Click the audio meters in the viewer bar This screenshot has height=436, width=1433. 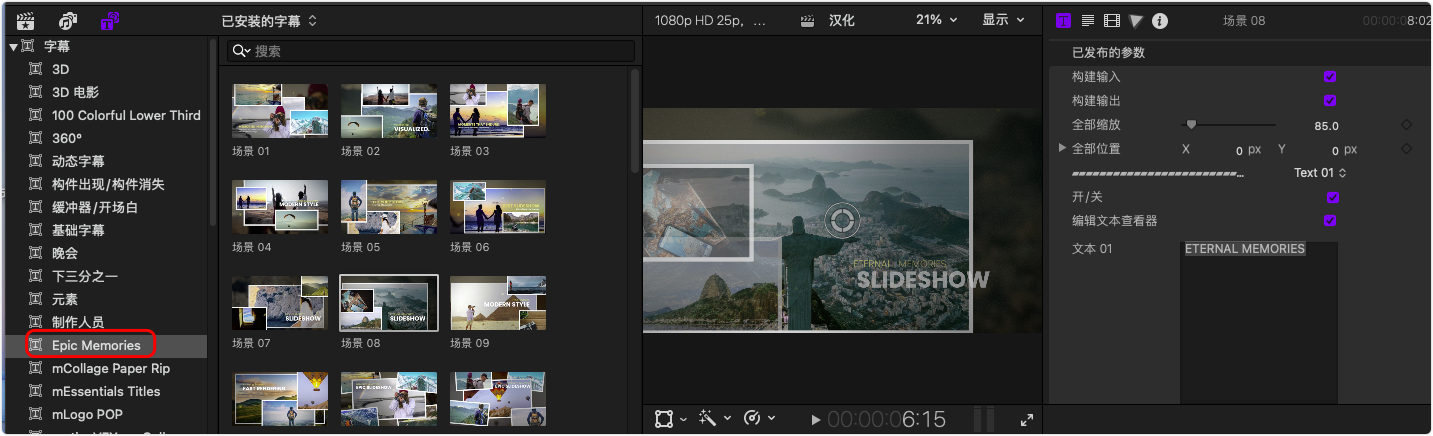(x=983, y=419)
